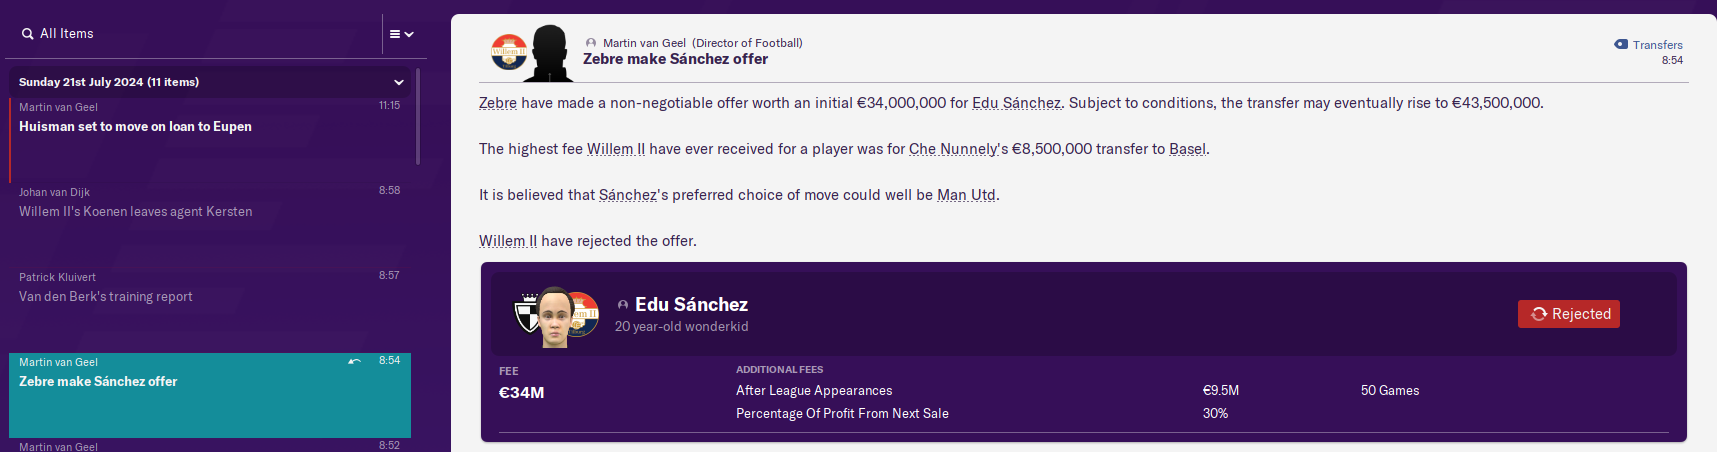Open Van den Berk's training report
This screenshot has height=452, width=1717.
(105, 297)
